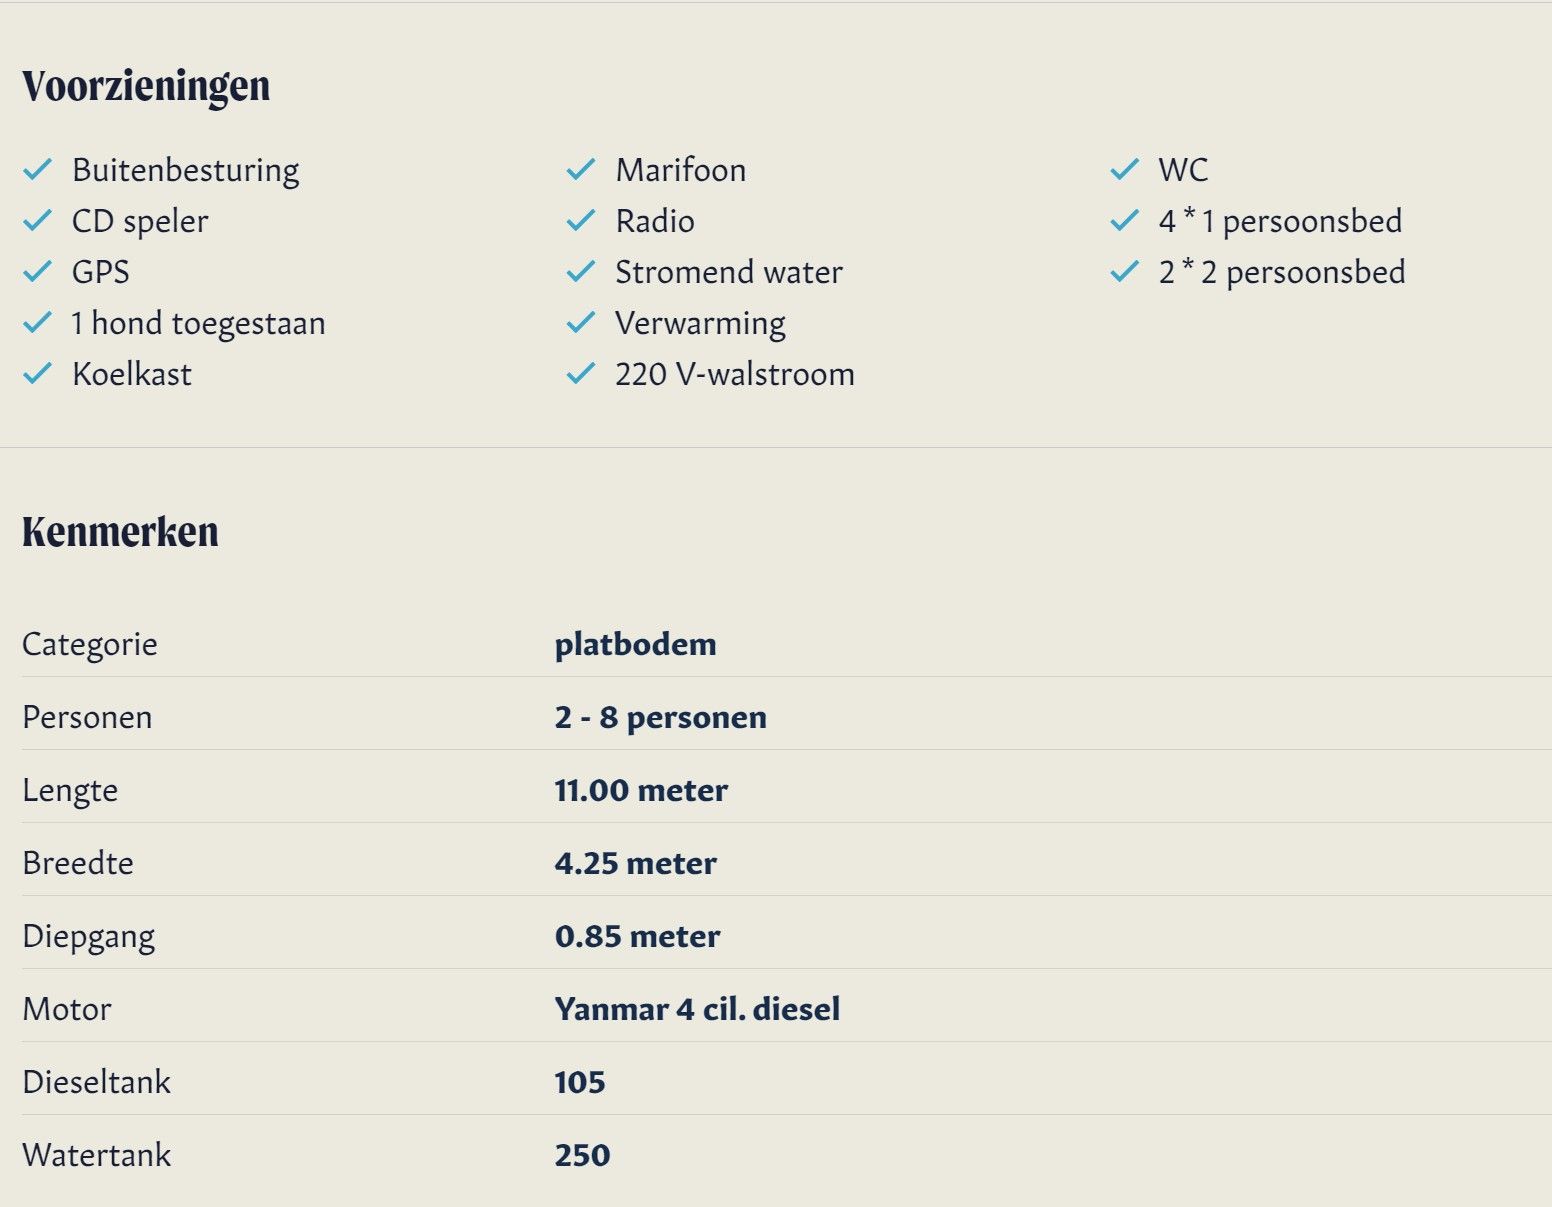Select the platbodem category value
1552x1207 pixels.
coord(635,644)
